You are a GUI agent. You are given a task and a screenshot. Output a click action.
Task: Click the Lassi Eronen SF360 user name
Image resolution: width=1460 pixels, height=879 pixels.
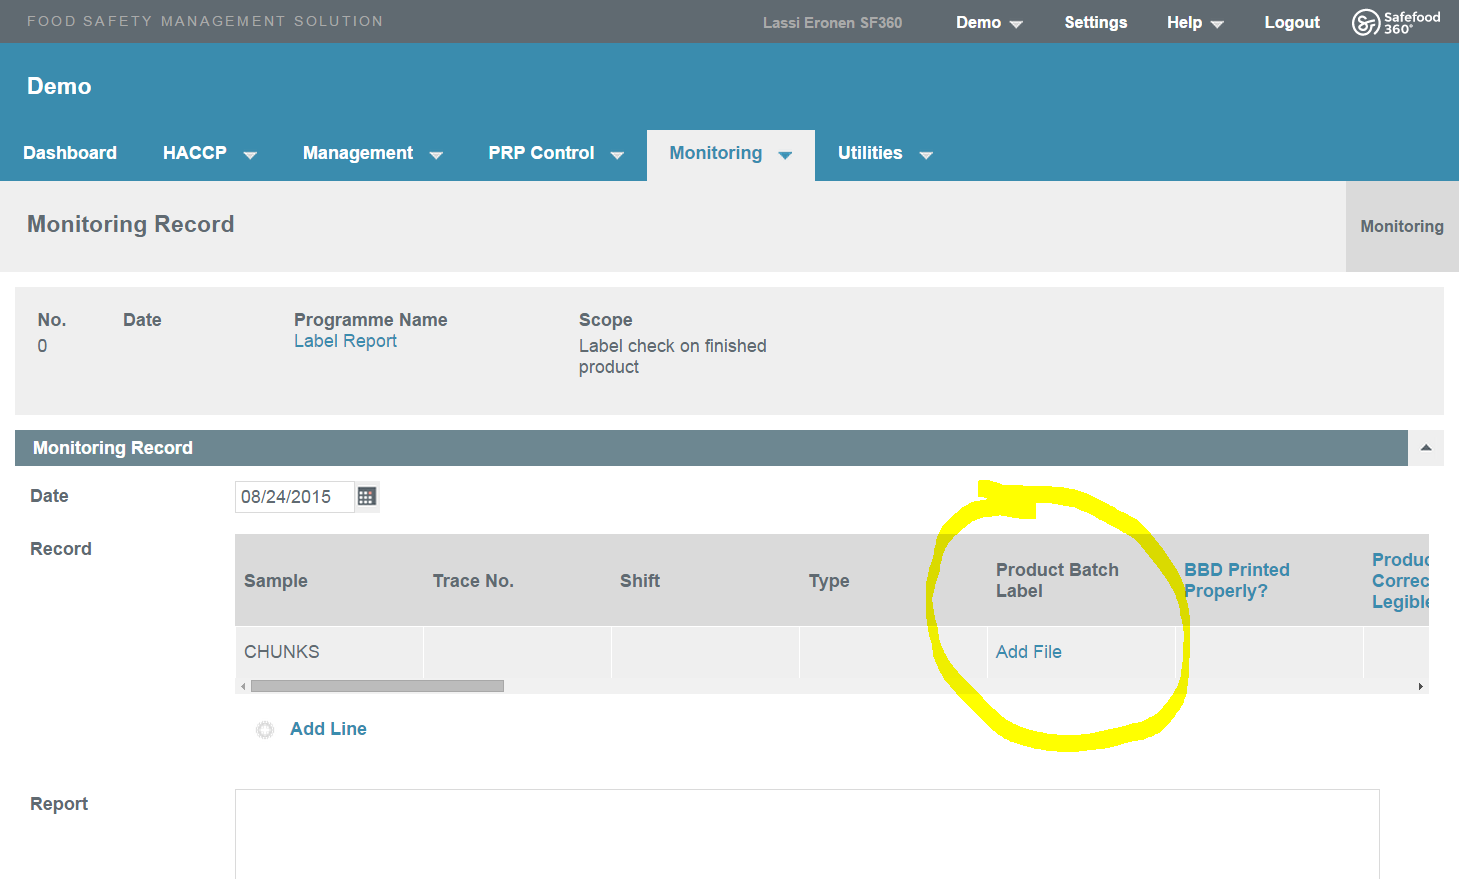click(x=832, y=22)
